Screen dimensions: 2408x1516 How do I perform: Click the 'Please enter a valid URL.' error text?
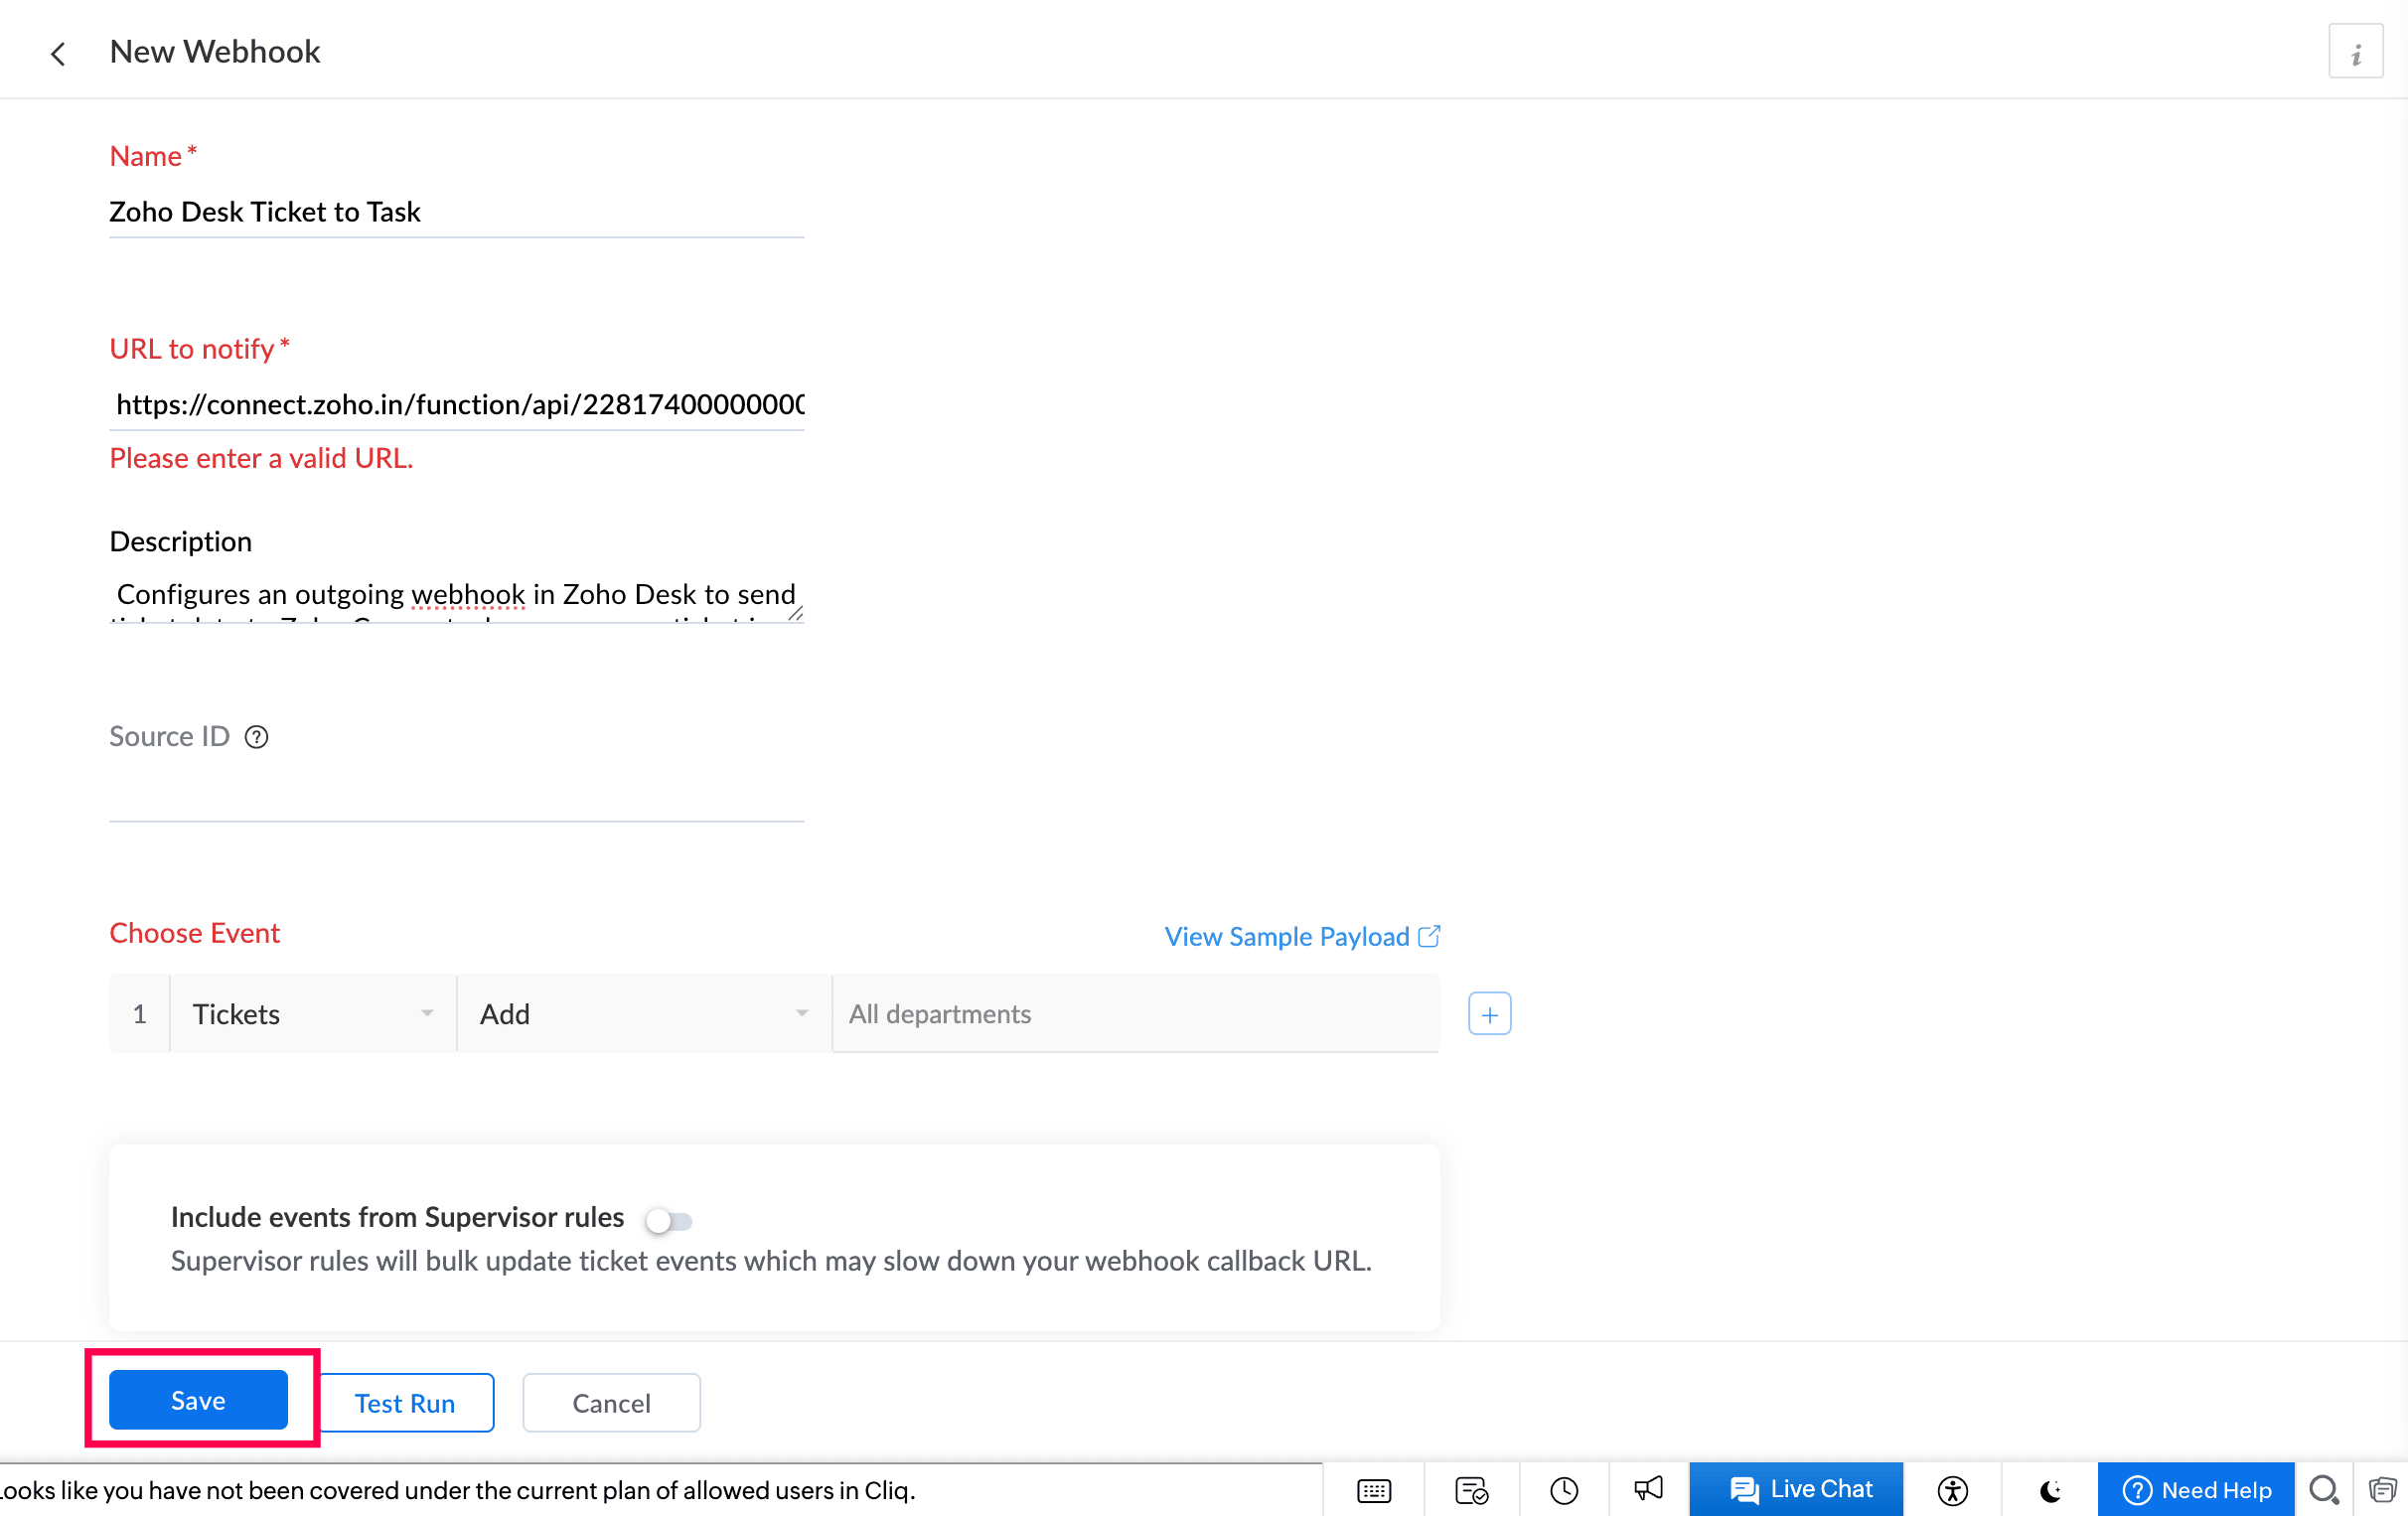click(261, 458)
